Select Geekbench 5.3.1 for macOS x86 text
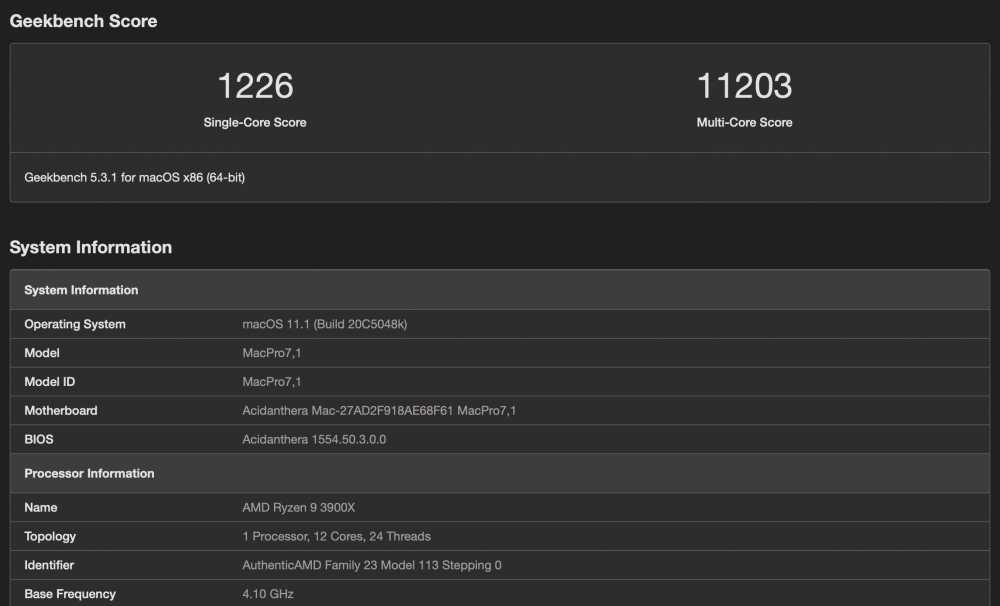 pyautogui.click(x=135, y=177)
